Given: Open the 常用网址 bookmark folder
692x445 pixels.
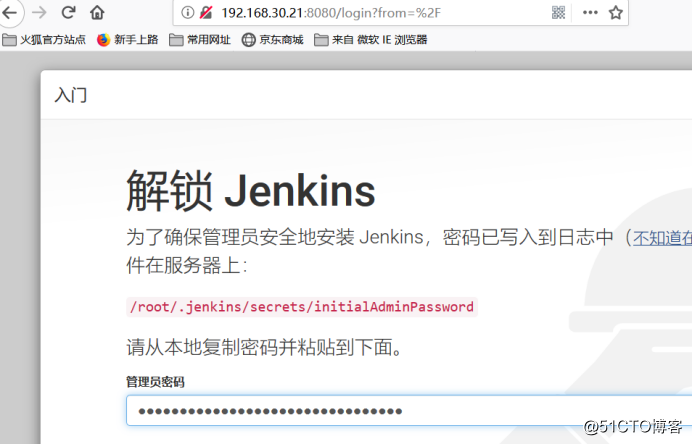Looking at the screenshot, I should (200, 40).
